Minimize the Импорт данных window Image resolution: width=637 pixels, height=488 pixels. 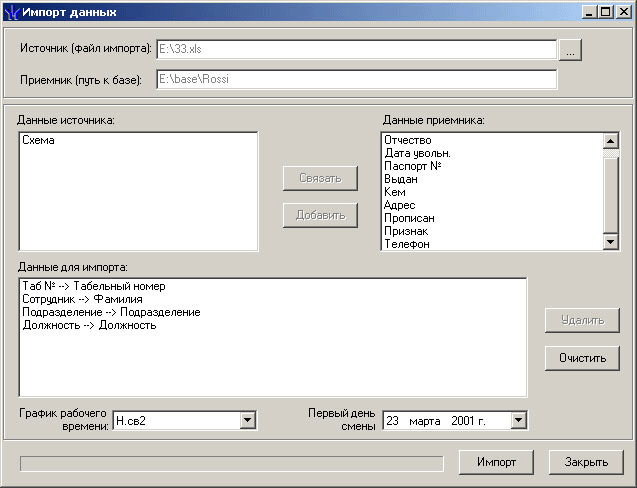point(589,12)
